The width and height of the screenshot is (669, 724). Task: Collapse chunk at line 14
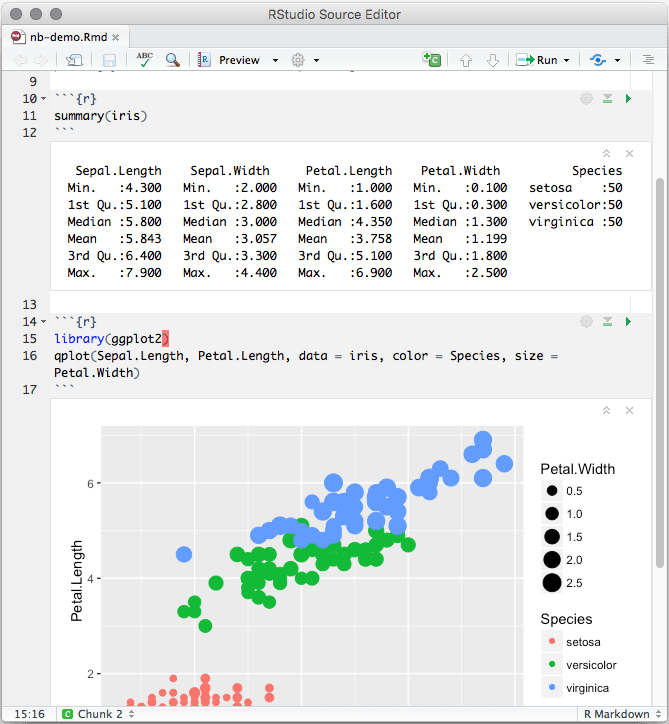tap(43, 322)
